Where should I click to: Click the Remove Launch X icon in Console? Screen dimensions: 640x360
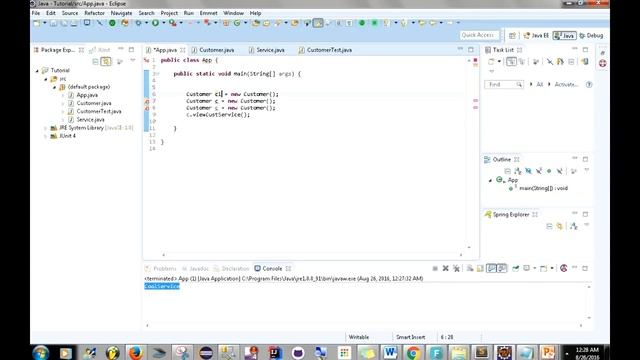point(446,268)
